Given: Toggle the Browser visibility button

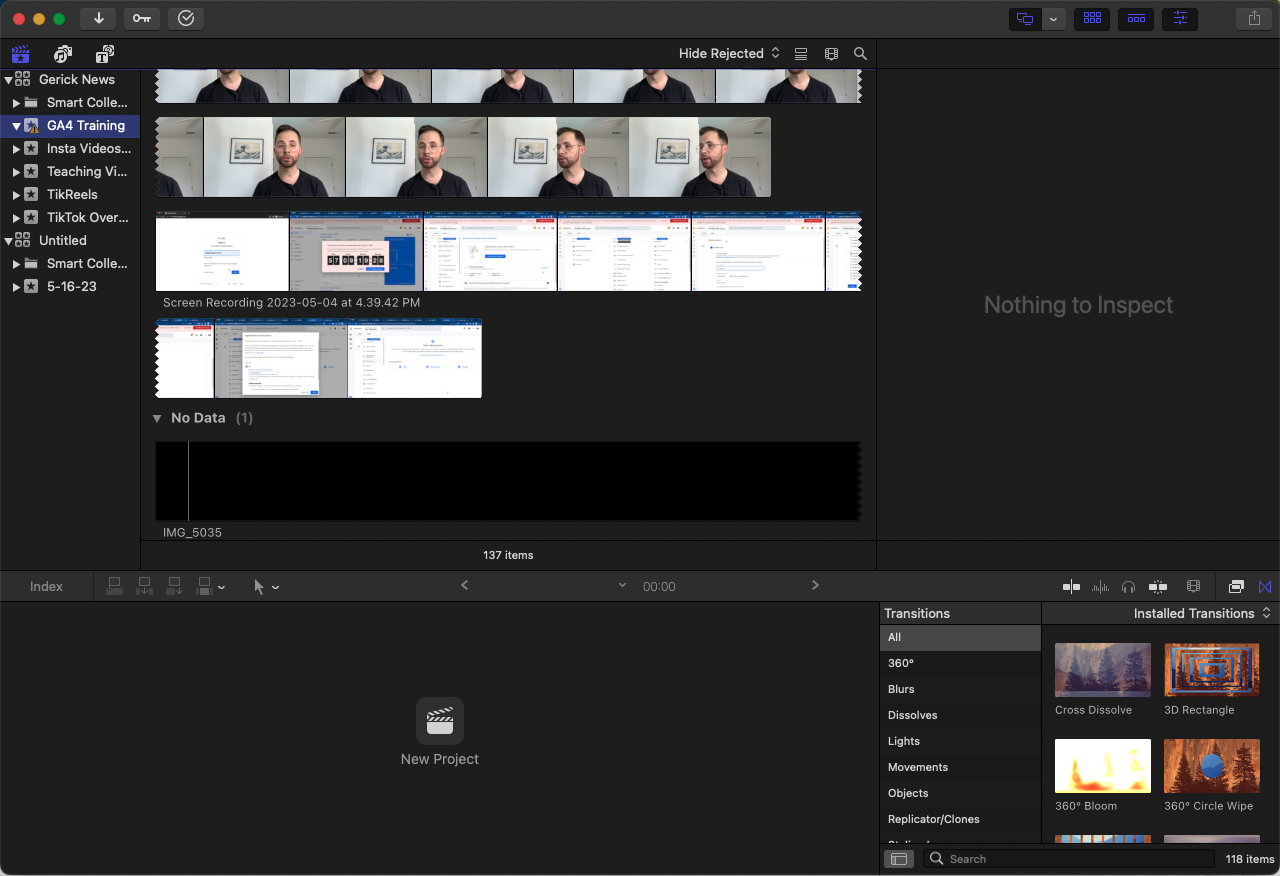Looking at the screenshot, I should click(1092, 19).
